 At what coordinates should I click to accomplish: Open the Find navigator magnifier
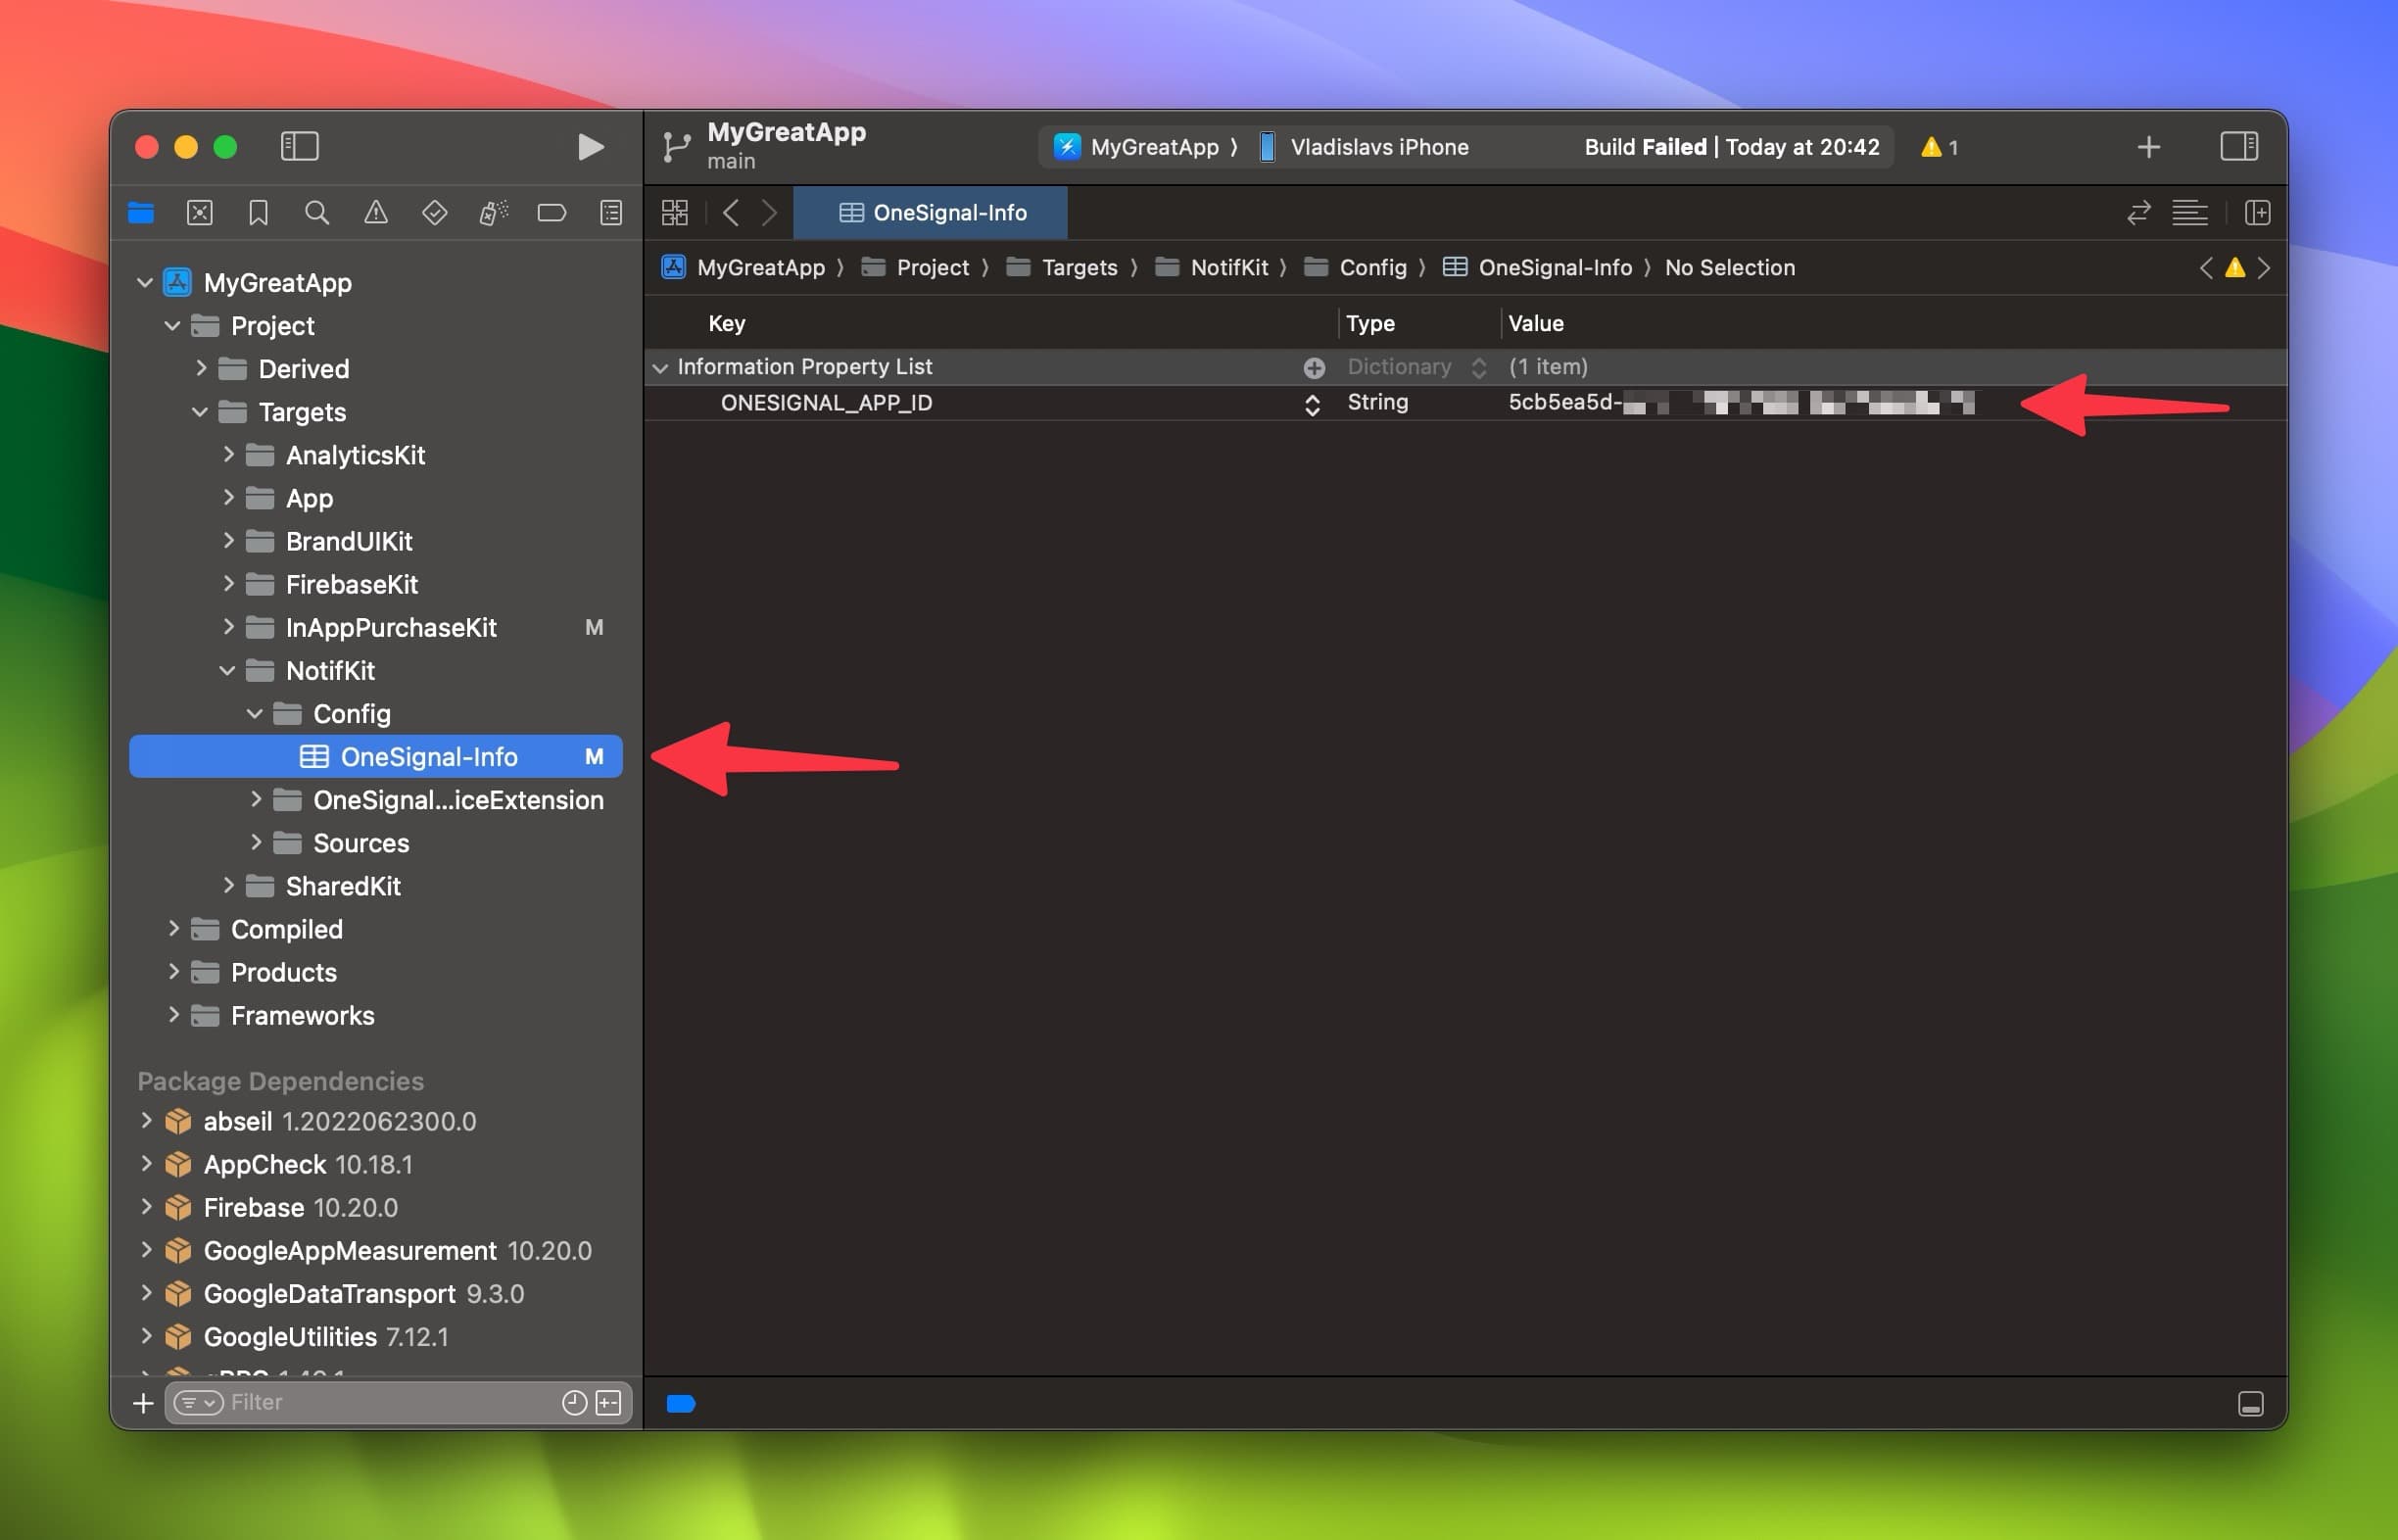coord(317,212)
